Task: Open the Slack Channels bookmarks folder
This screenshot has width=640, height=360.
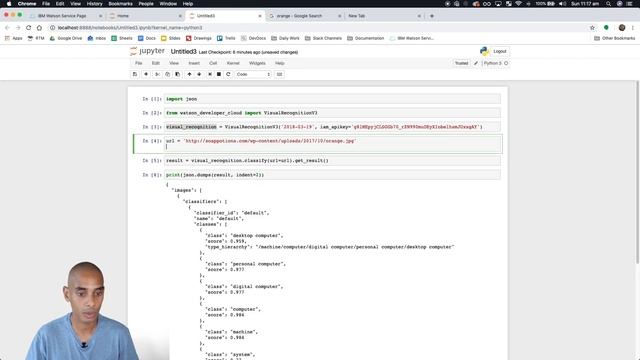Action: (324, 38)
